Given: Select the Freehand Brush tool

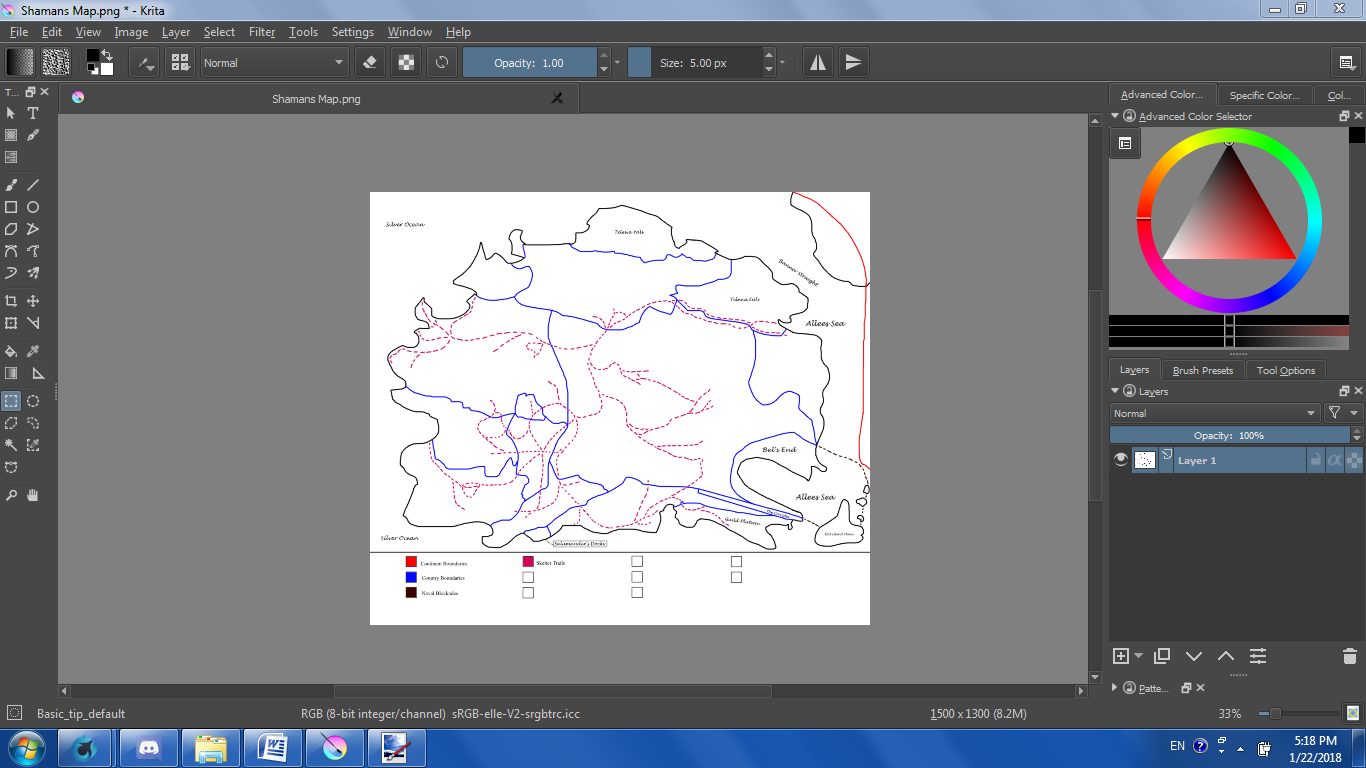Looking at the screenshot, I should click(x=11, y=185).
